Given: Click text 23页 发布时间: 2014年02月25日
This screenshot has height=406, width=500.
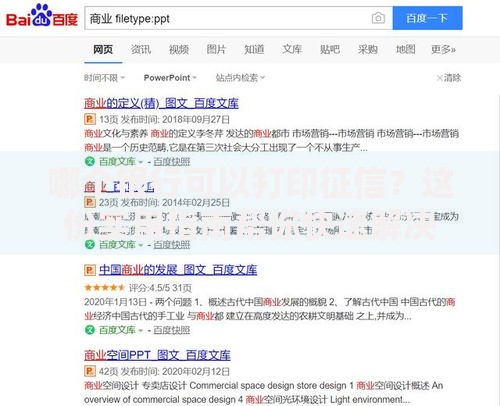Looking at the screenshot, I should (165, 202).
